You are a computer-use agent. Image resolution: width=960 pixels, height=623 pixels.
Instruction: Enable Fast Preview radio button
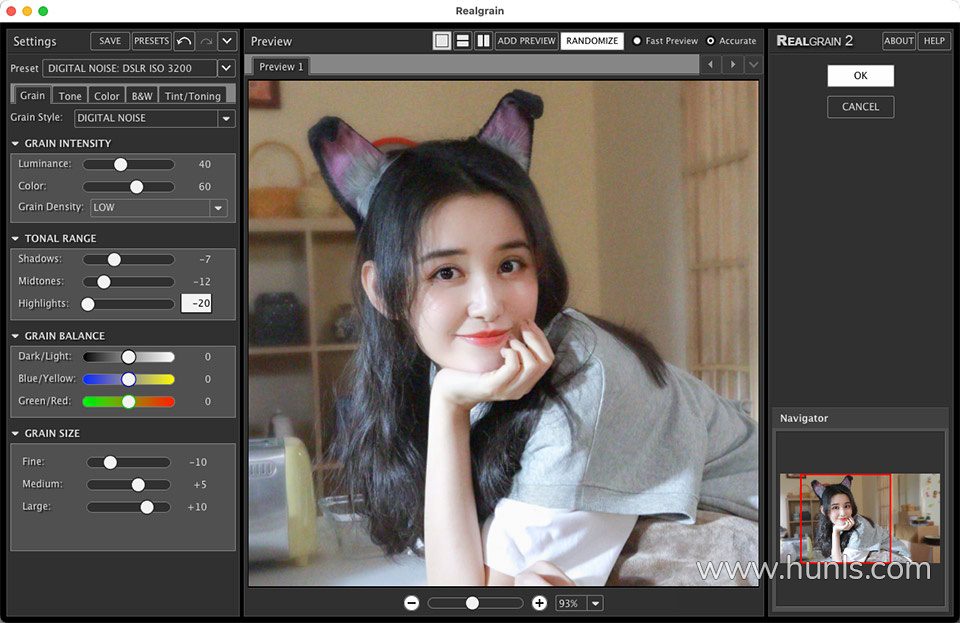(x=637, y=41)
